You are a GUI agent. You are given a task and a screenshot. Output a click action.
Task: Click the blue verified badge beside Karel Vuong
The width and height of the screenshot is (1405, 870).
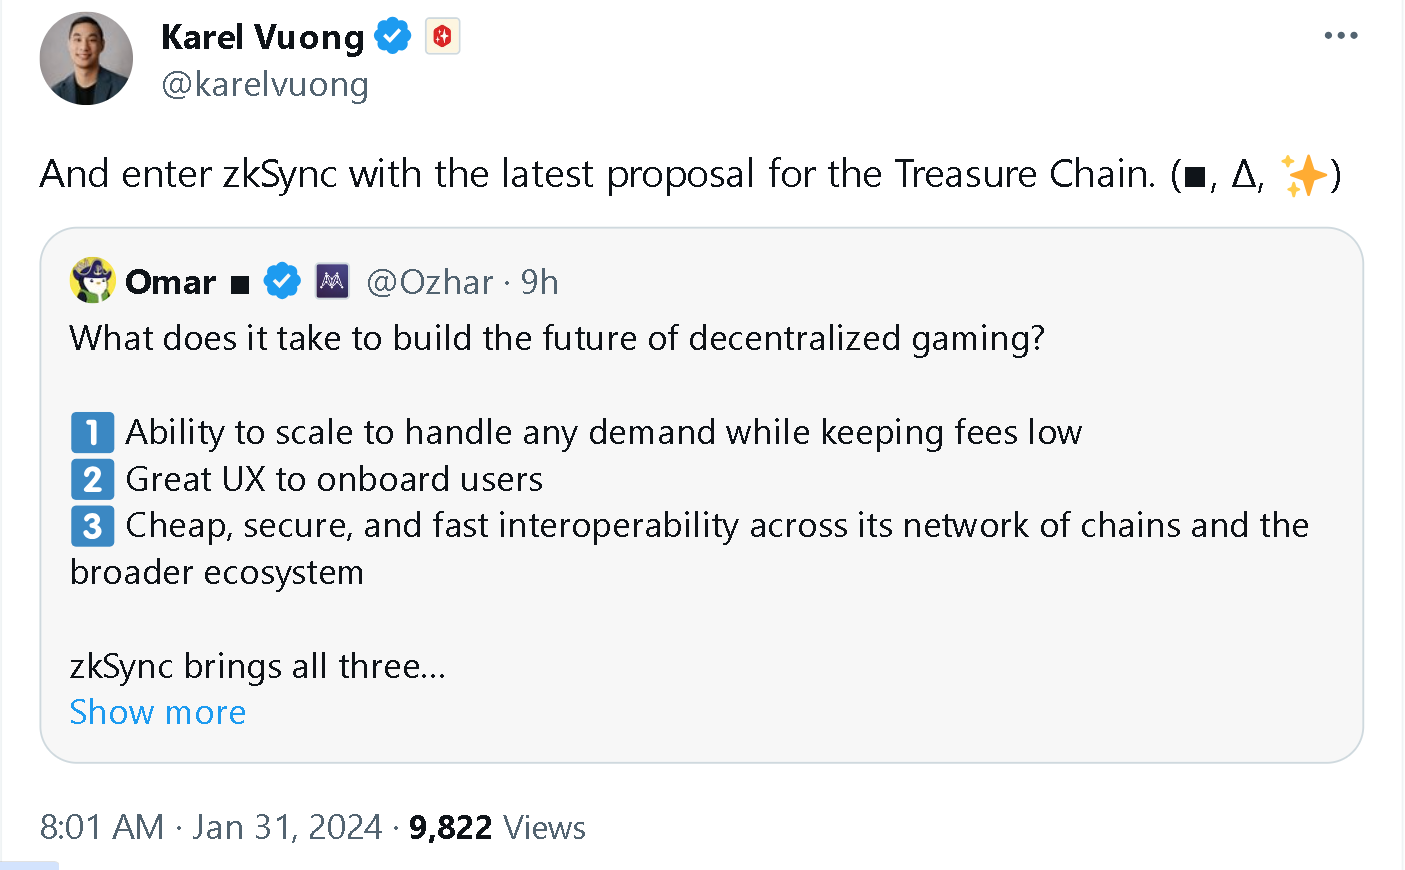392,37
